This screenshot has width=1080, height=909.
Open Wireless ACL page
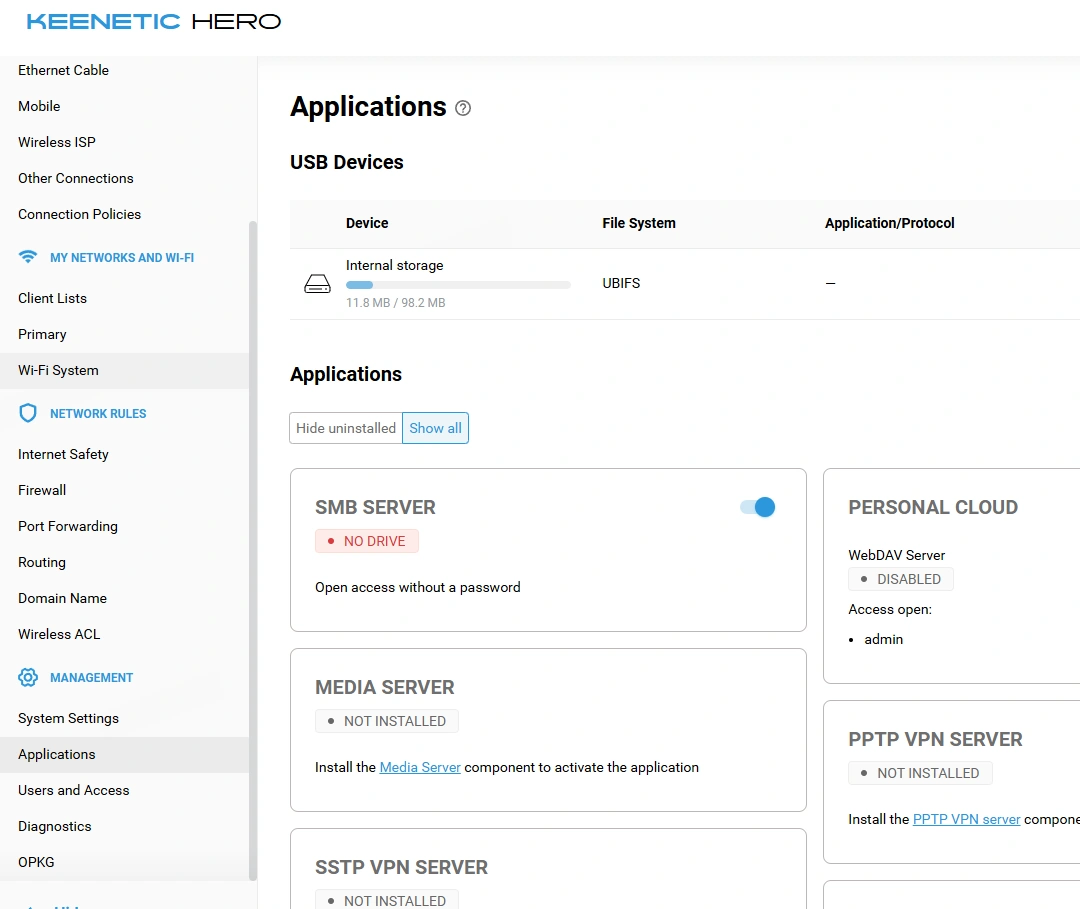click(x=59, y=634)
